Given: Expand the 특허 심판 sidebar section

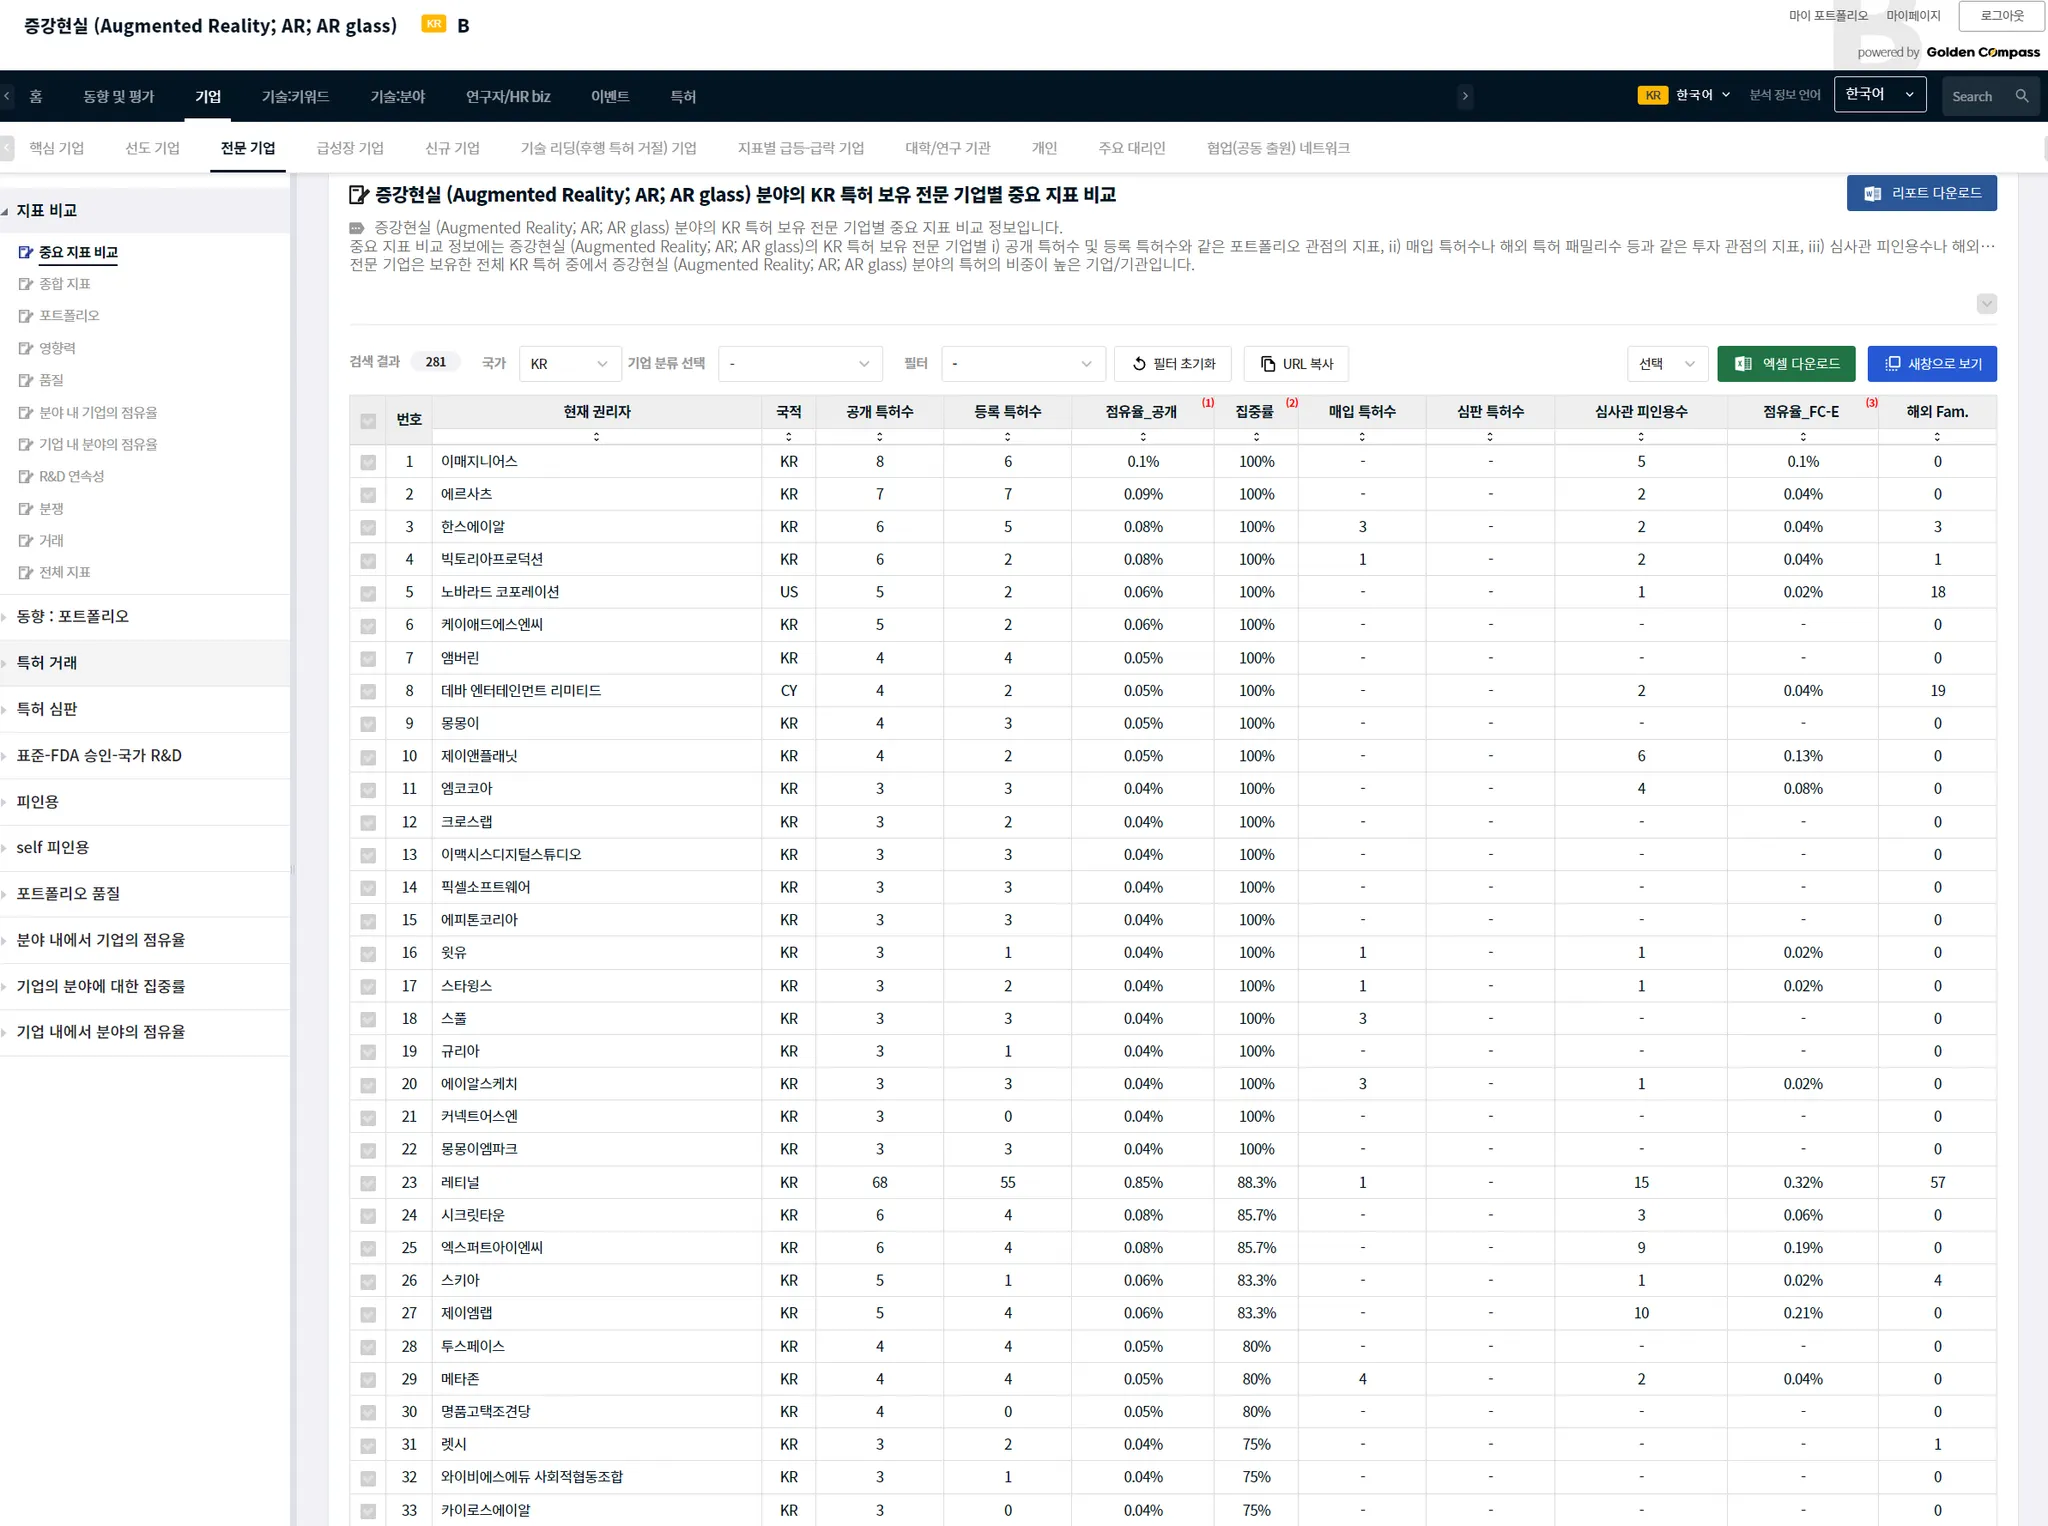Looking at the screenshot, I should (47, 709).
